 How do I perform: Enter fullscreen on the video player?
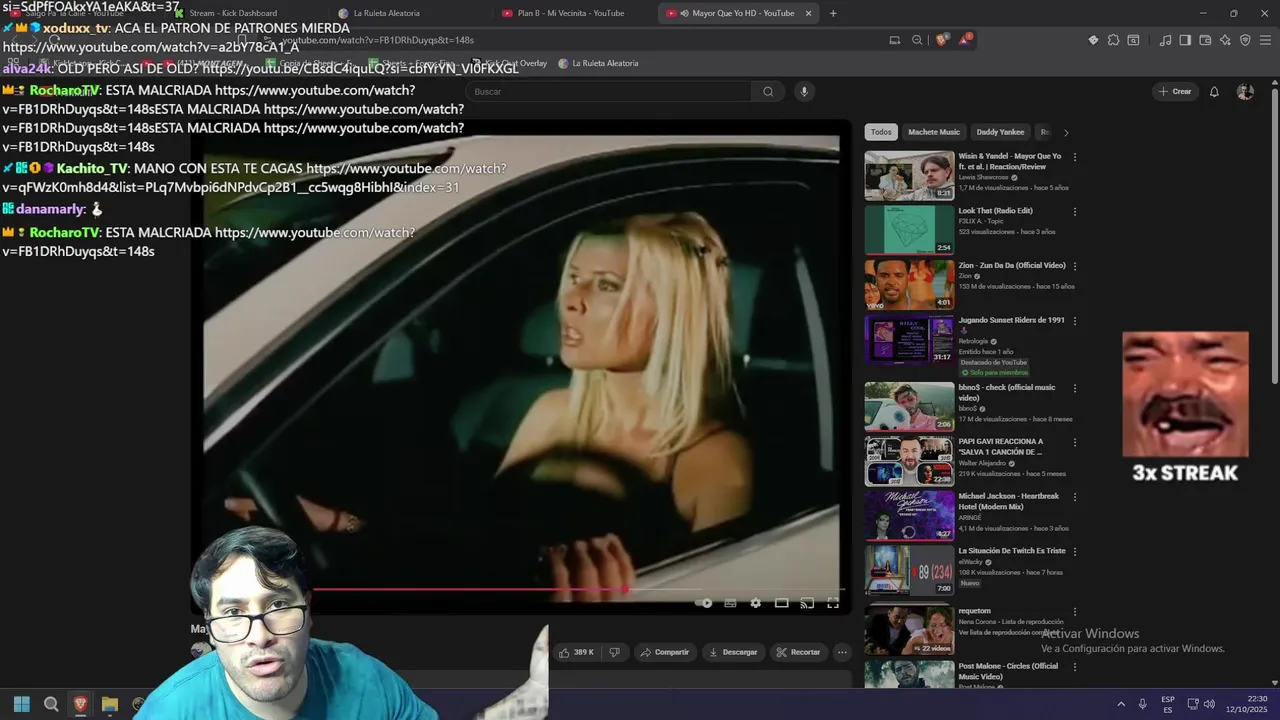[x=833, y=603]
